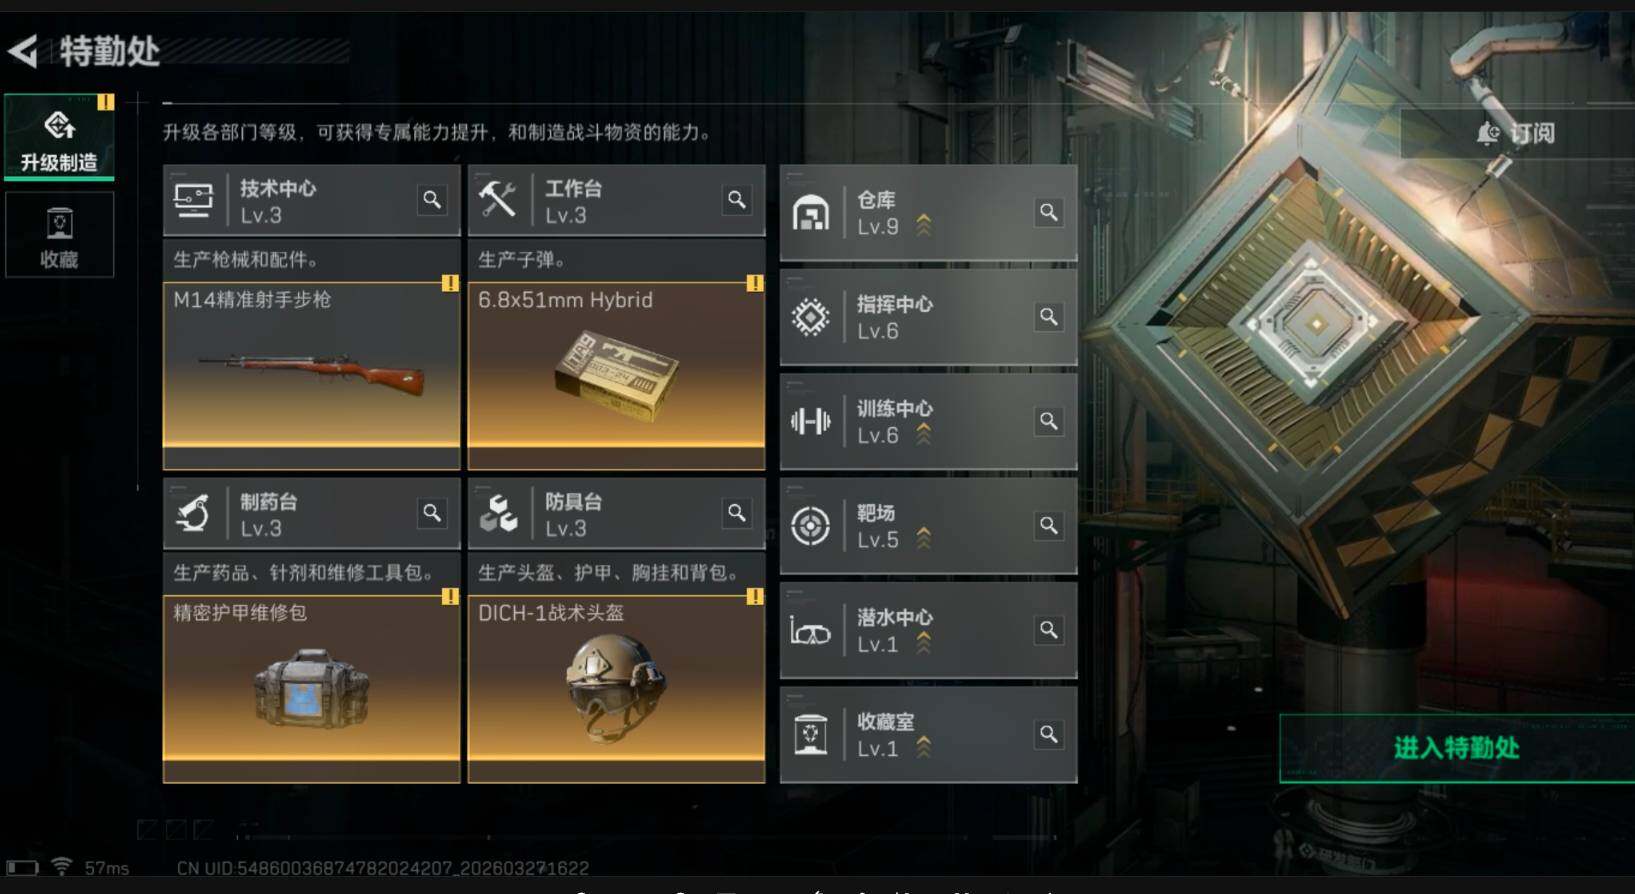Open the 精密护甲维修包 crafting card
Viewport: 1635px width, 894px height.
312,688
